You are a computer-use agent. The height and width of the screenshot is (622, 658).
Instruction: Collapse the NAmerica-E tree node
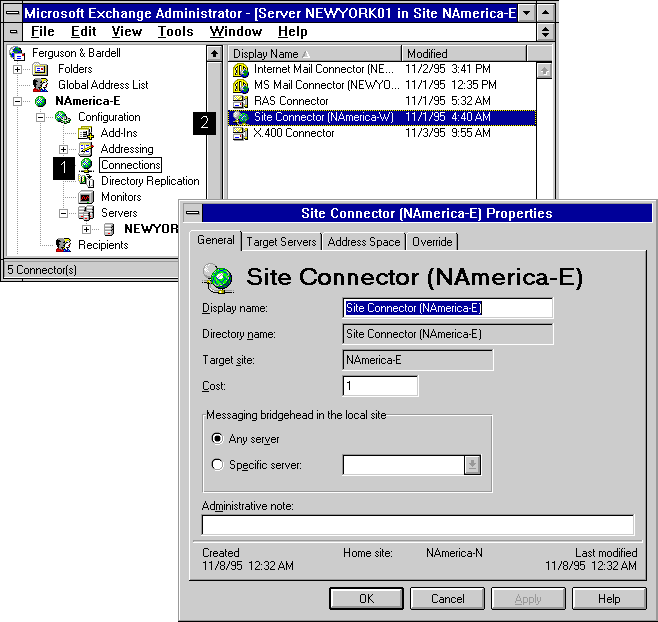click(x=18, y=101)
